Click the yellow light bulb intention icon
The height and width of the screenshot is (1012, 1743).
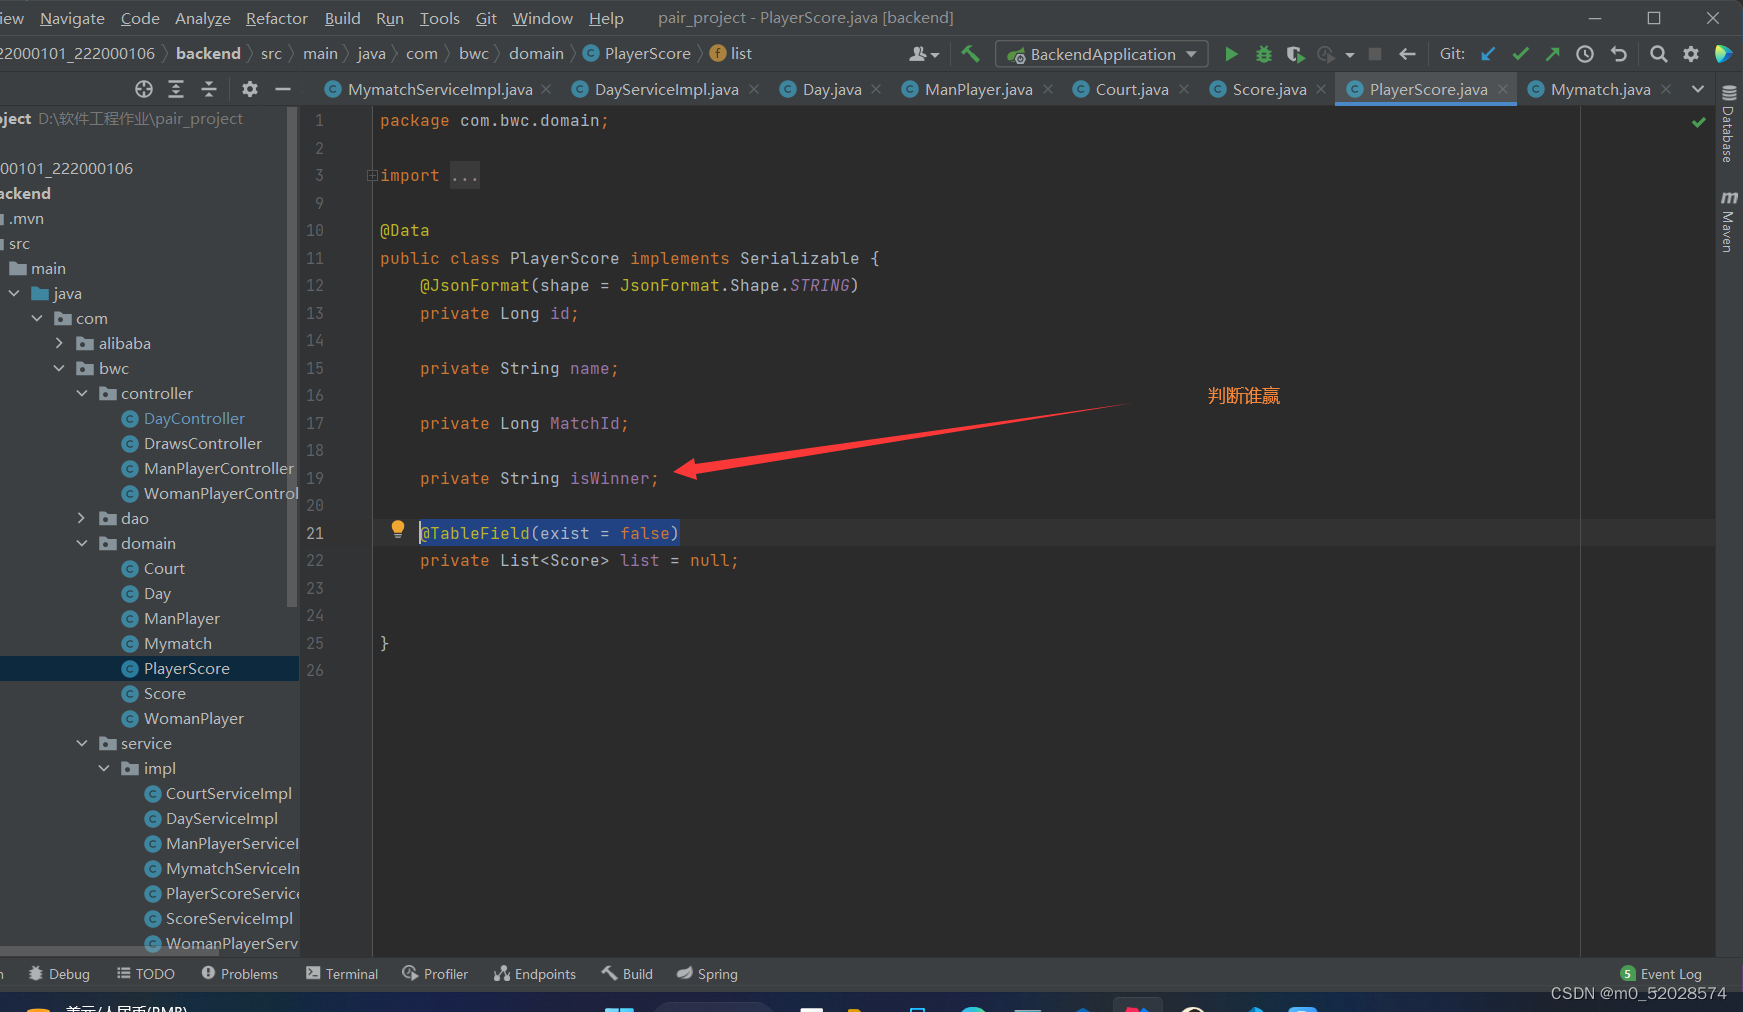397,529
